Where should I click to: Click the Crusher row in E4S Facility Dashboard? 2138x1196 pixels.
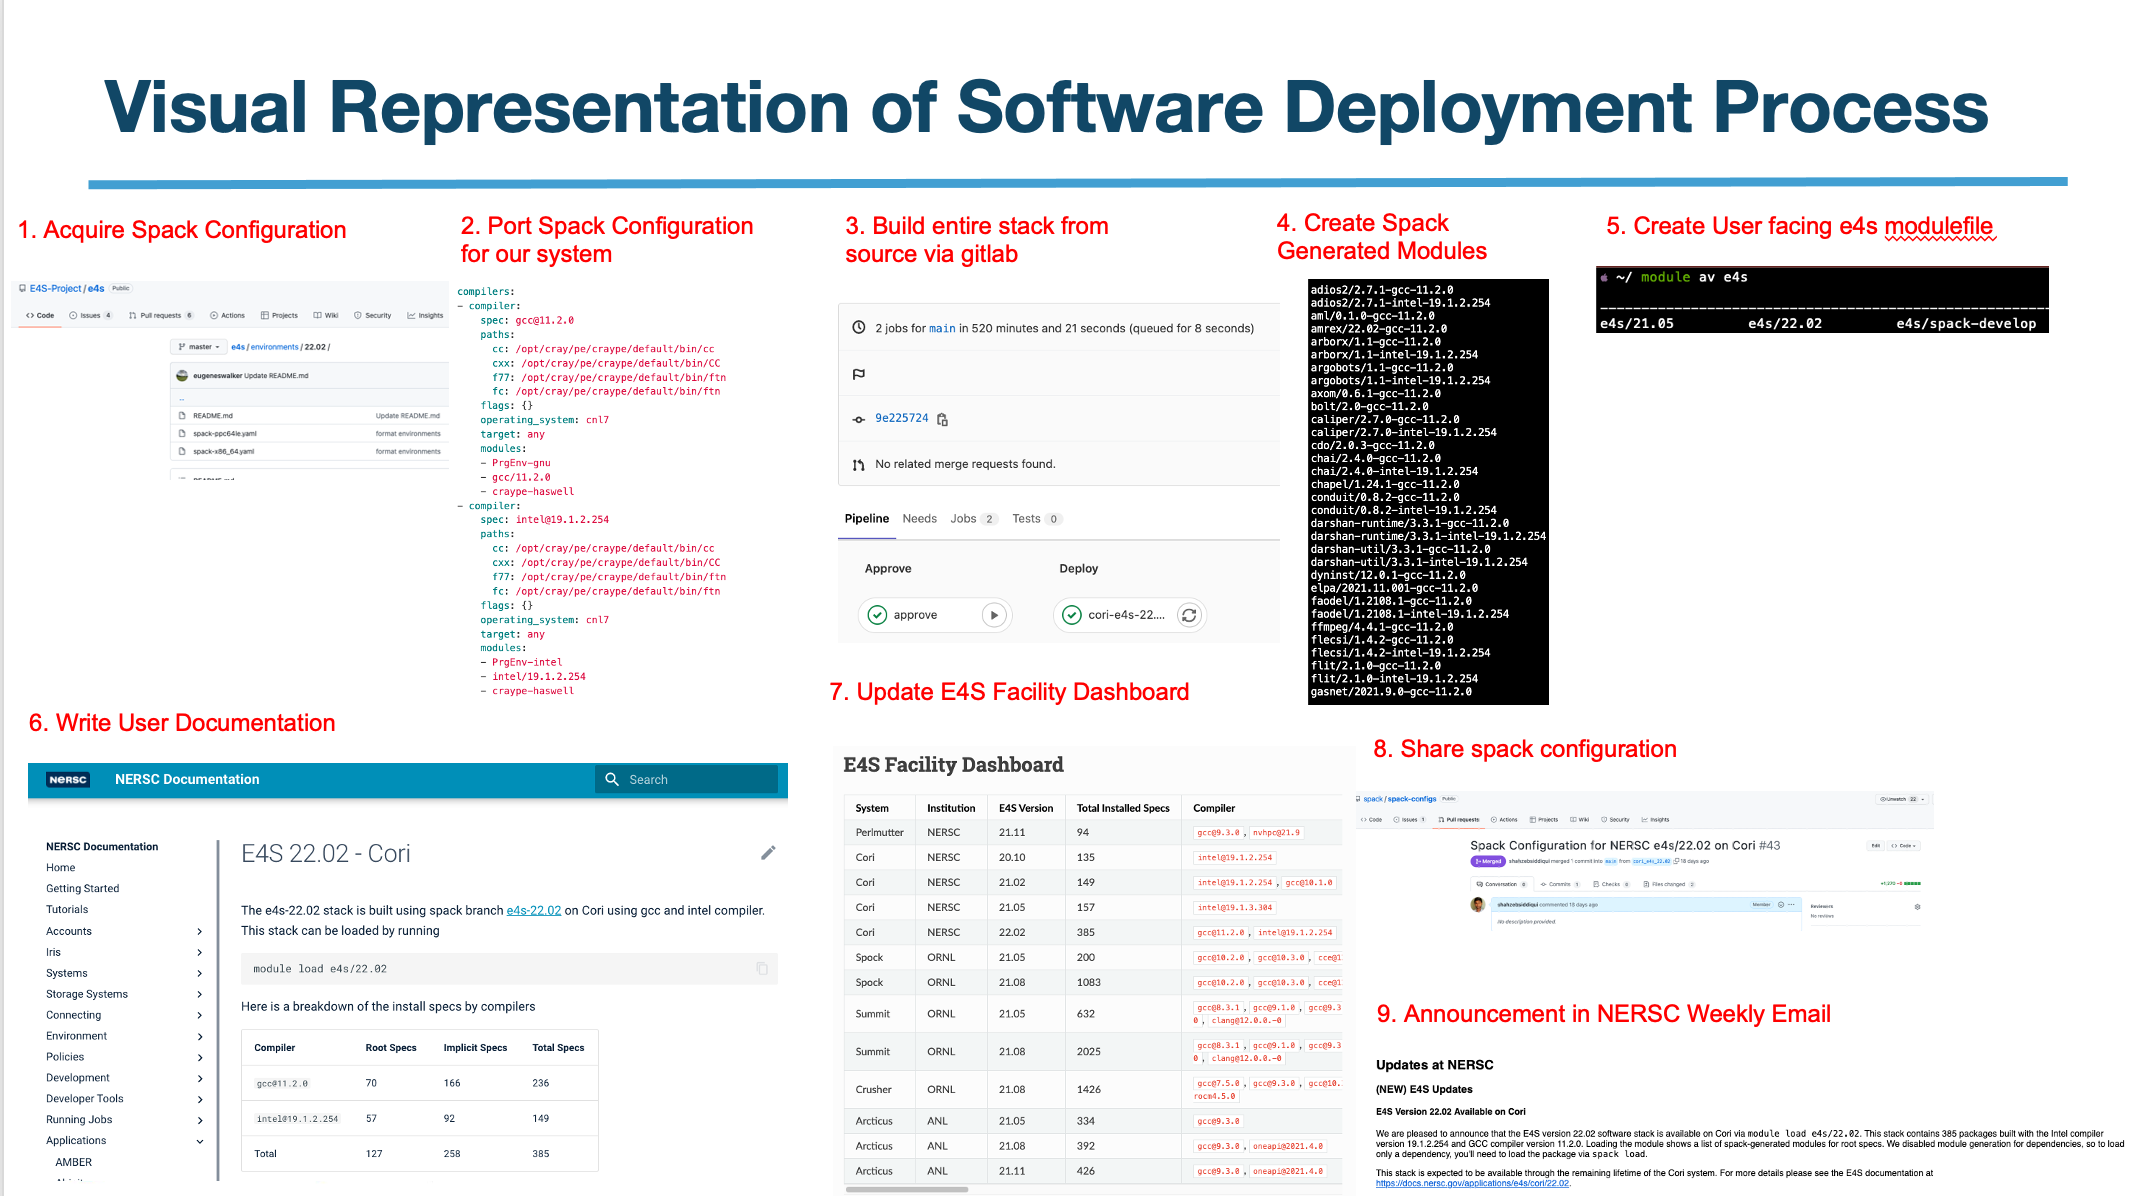coord(1094,1089)
